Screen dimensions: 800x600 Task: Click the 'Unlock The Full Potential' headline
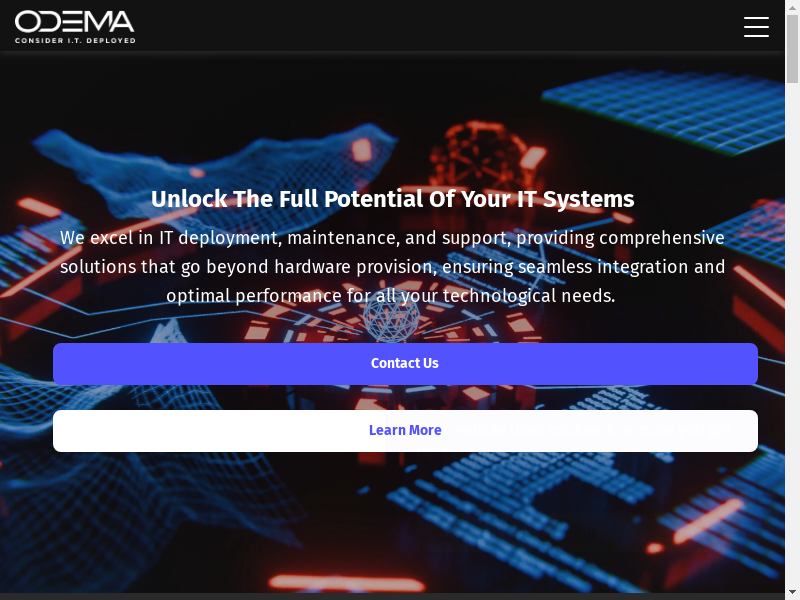[x=392, y=199]
